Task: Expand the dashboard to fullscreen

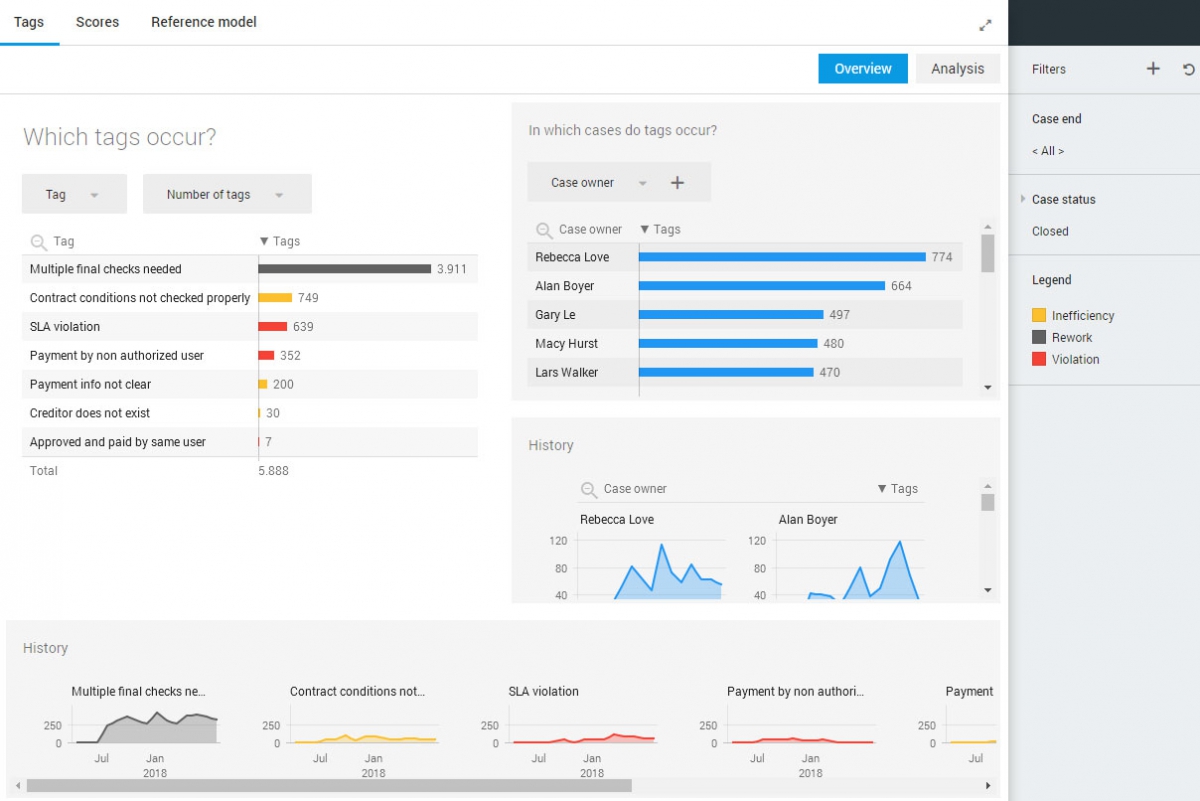Action: click(984, 23)
